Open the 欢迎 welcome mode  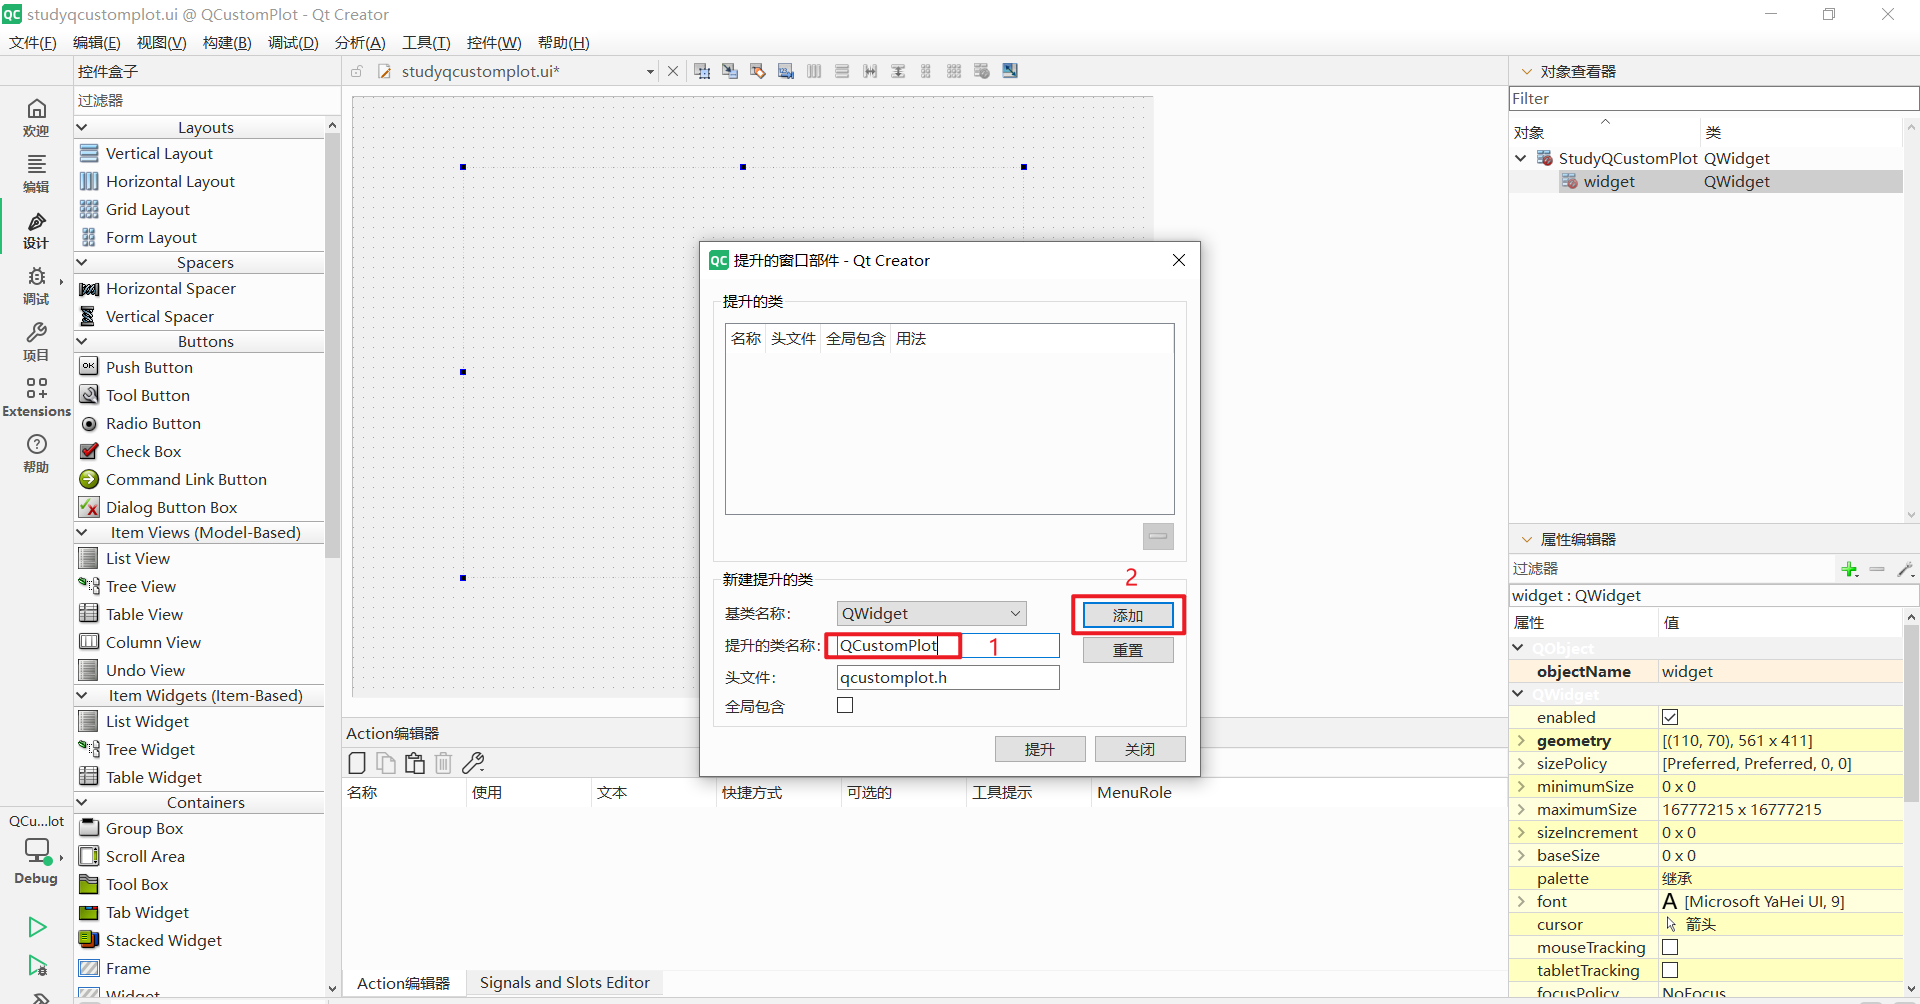click(x=36, y=117)
